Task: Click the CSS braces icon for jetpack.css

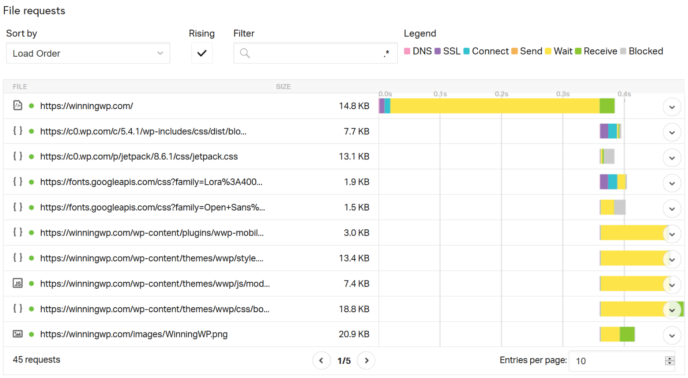Action: pyautogui.click(x=18, y=156)
